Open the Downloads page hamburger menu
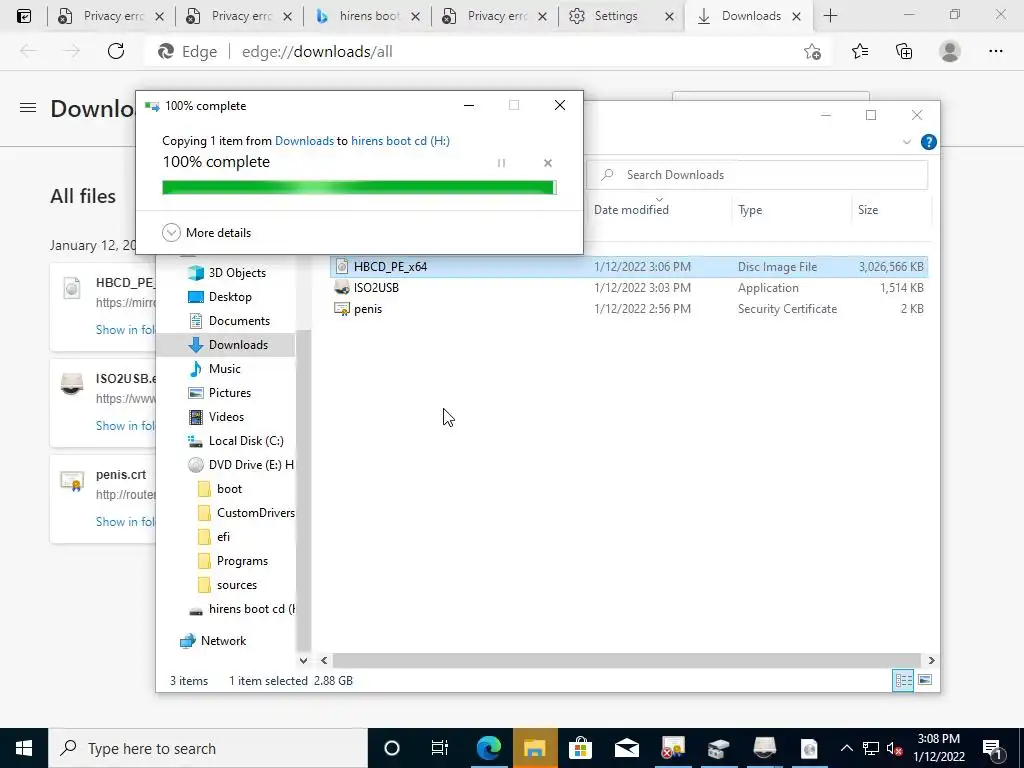This screenshot has width=1024, height=768. (28, 108)
